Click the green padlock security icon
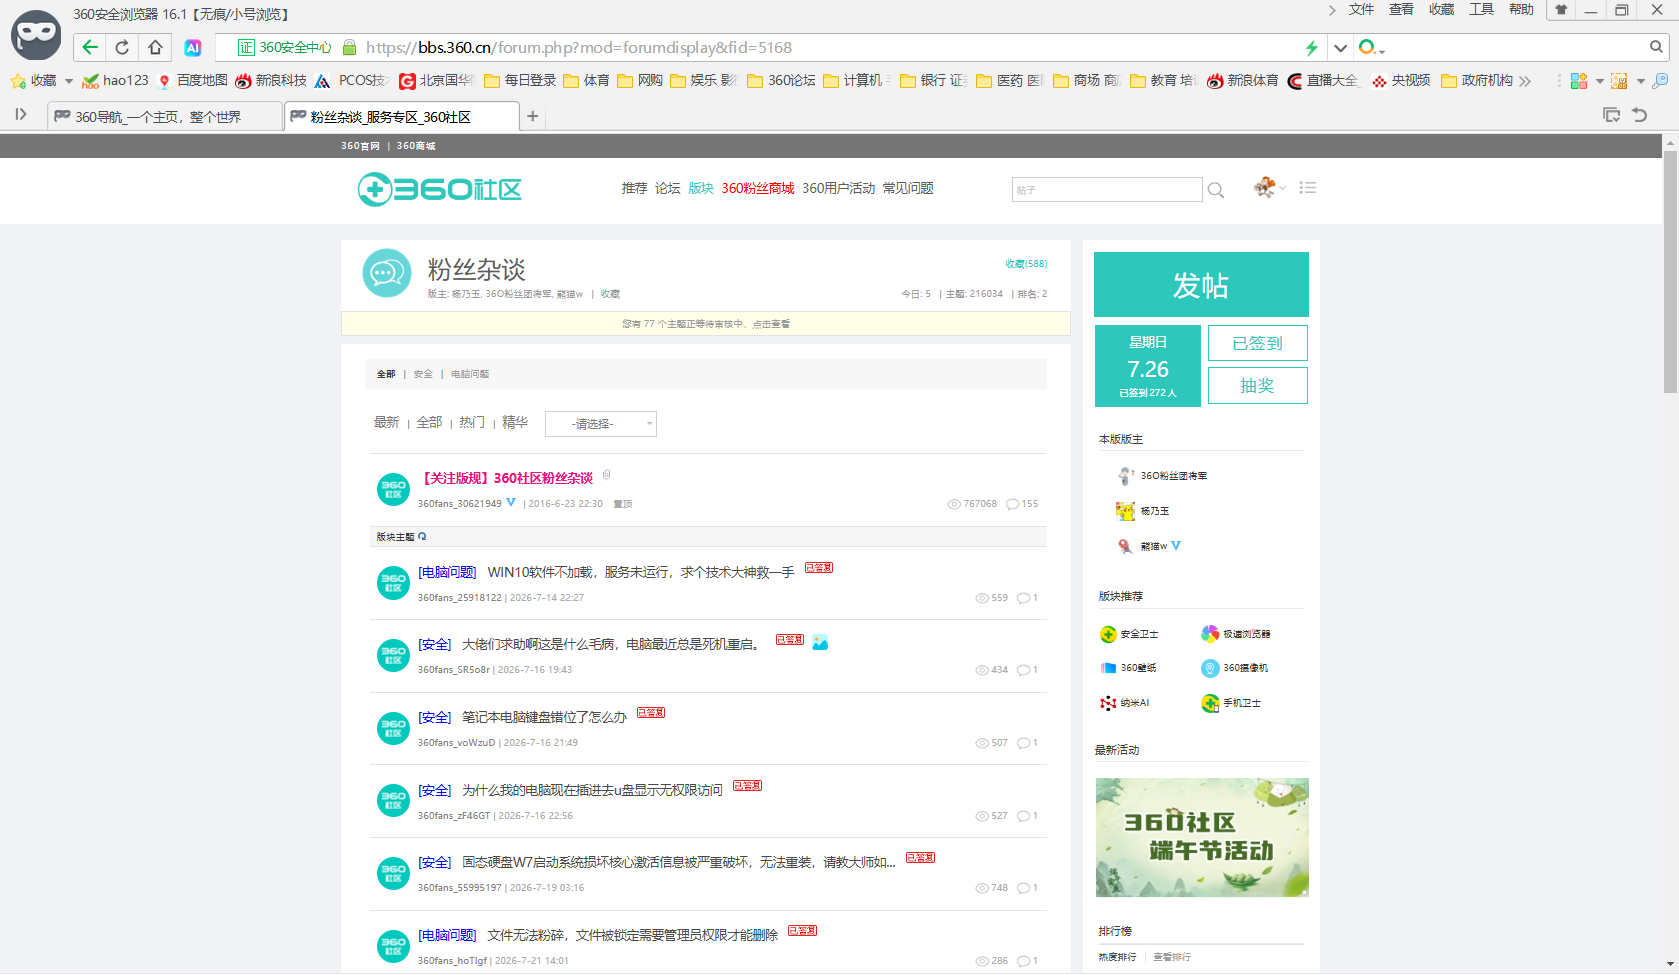Viewport: 1679px width, 975px height. [350, 47]
